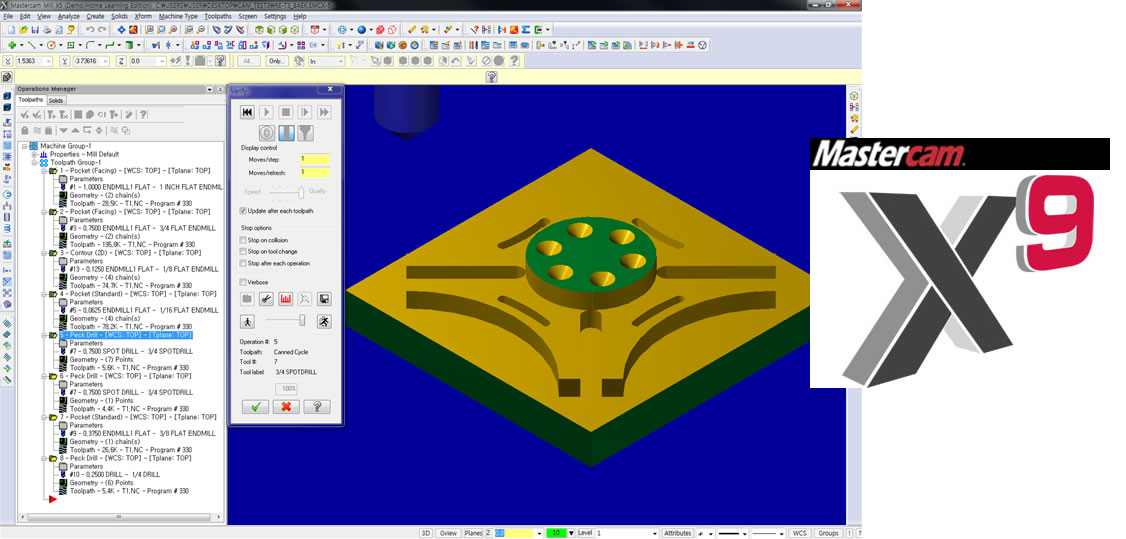Screen dimensions: 1126x539
Task: Open the Operations Manager panel dropdown arrow
Action: [x=209, y=89]
